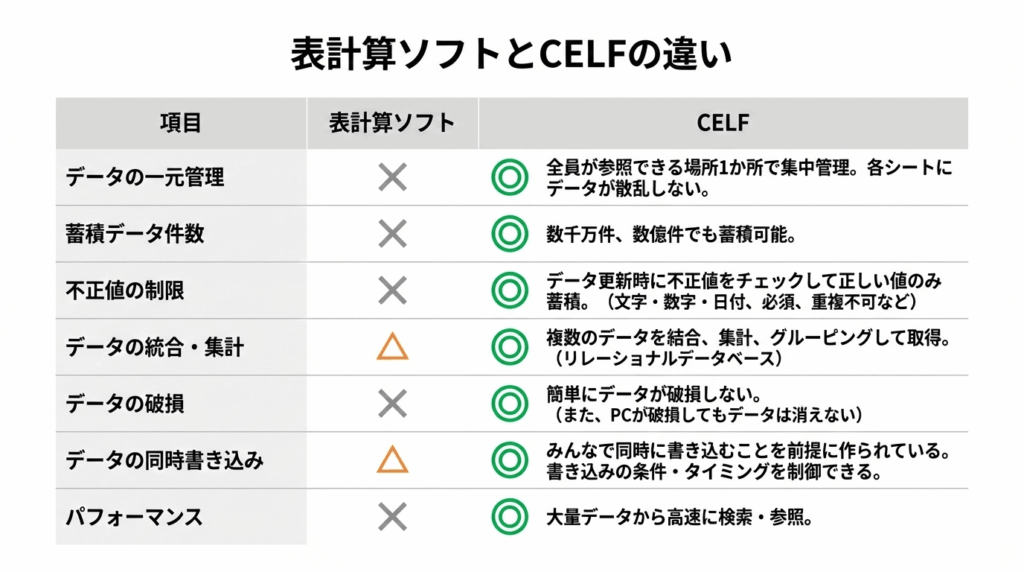The height and width of the screenshot is (572, 1024).
Task: Click the gray X beside 蓄積データ件数
Action: click(x=392, y=234)
